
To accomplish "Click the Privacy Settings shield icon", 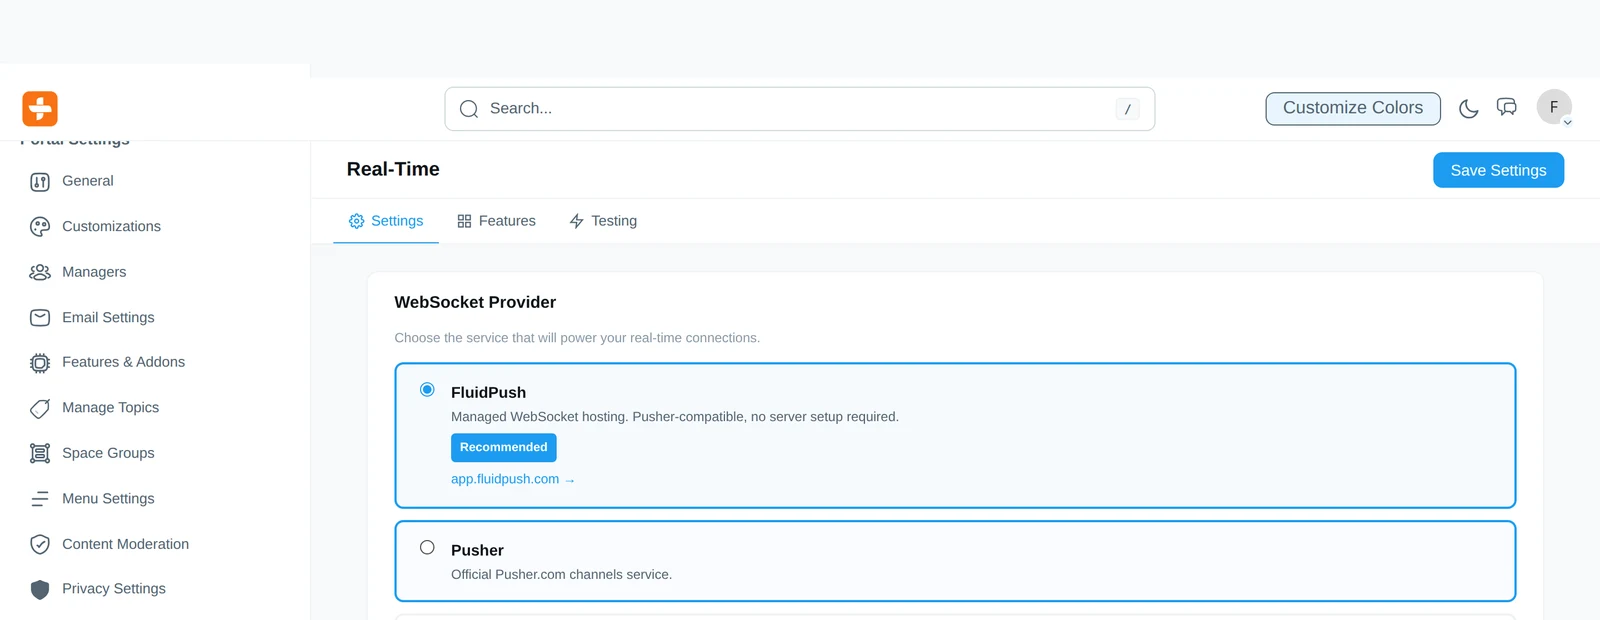I will [40, 589].
